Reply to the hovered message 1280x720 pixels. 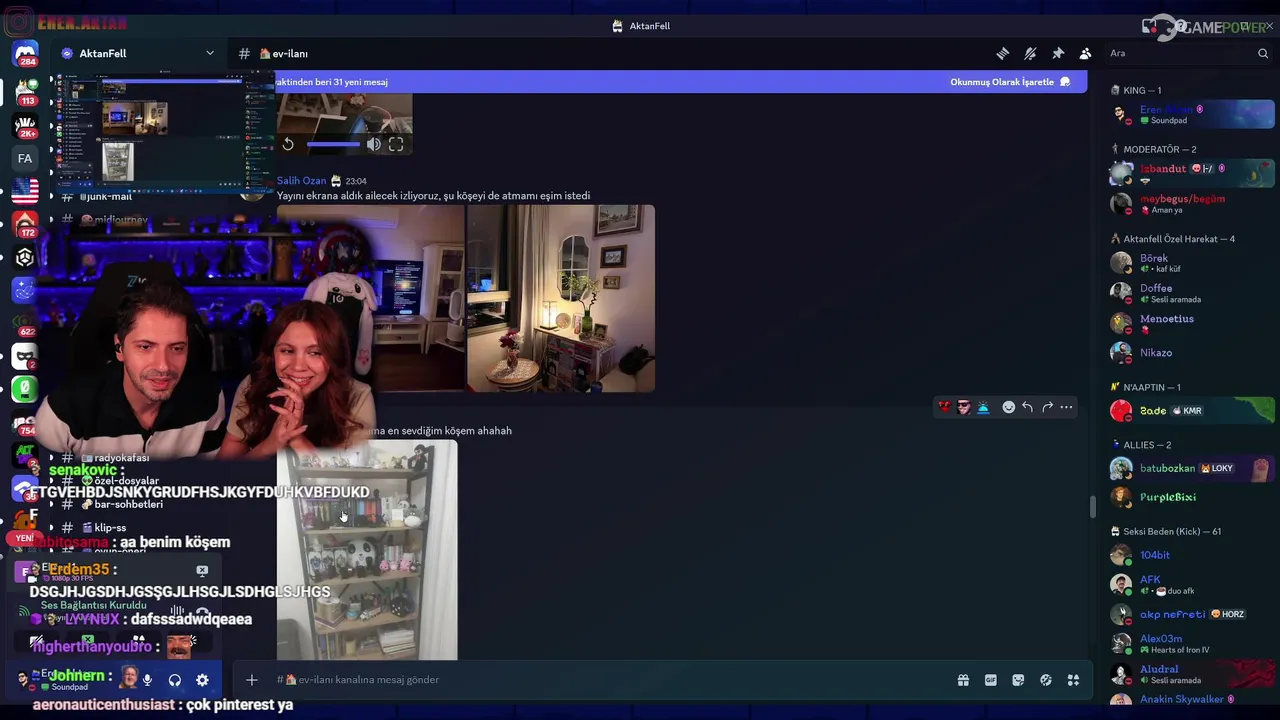[1027, 407]
